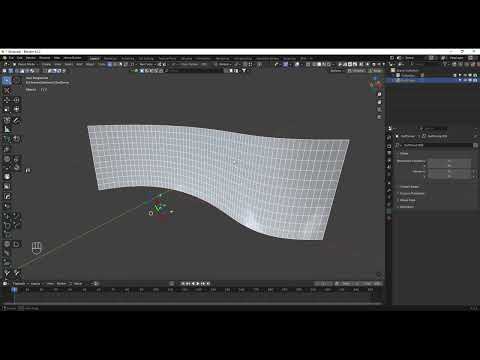Open the Render menu
Screen dimensions: 480x360
tap(30, 58)
